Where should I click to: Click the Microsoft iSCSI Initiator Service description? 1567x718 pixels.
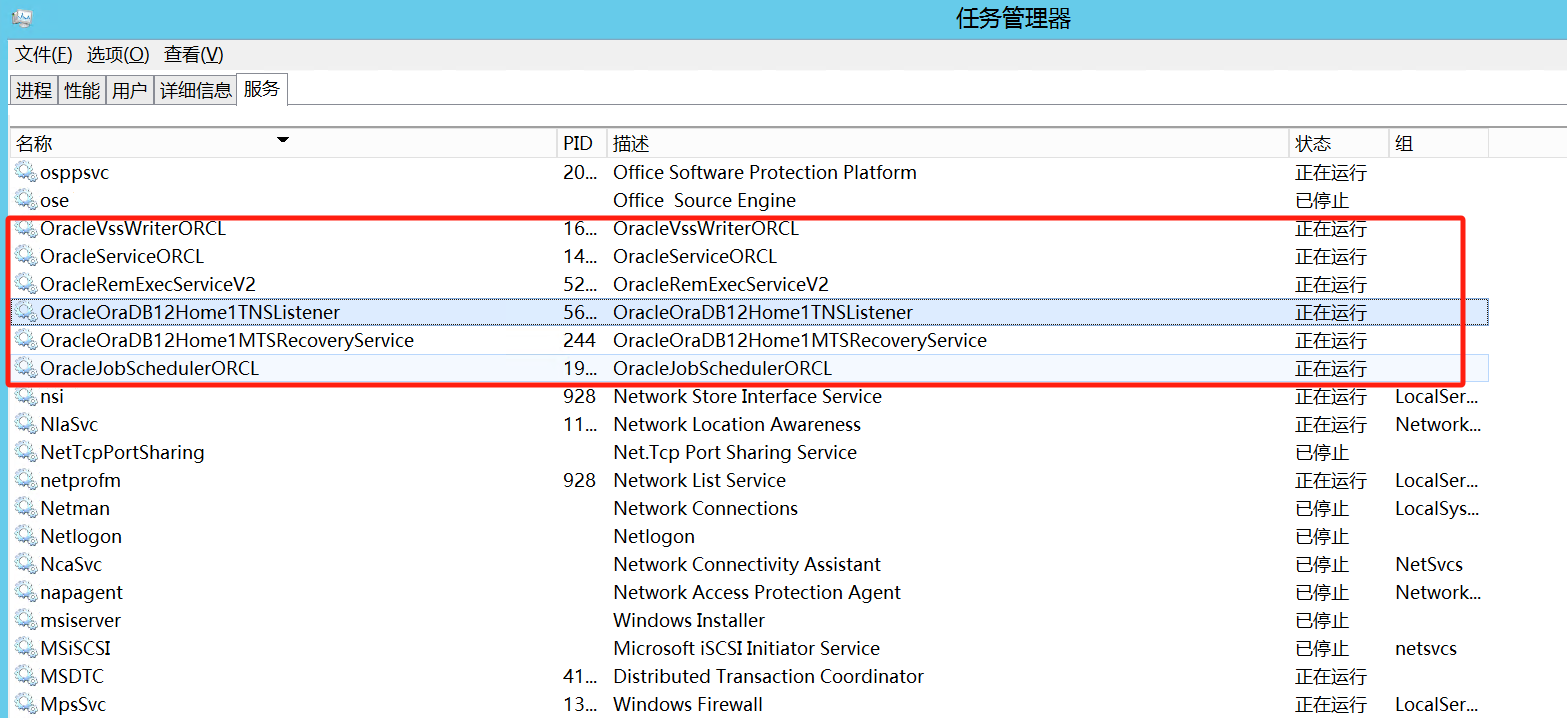pyautogui.click(x=747, y=648)
